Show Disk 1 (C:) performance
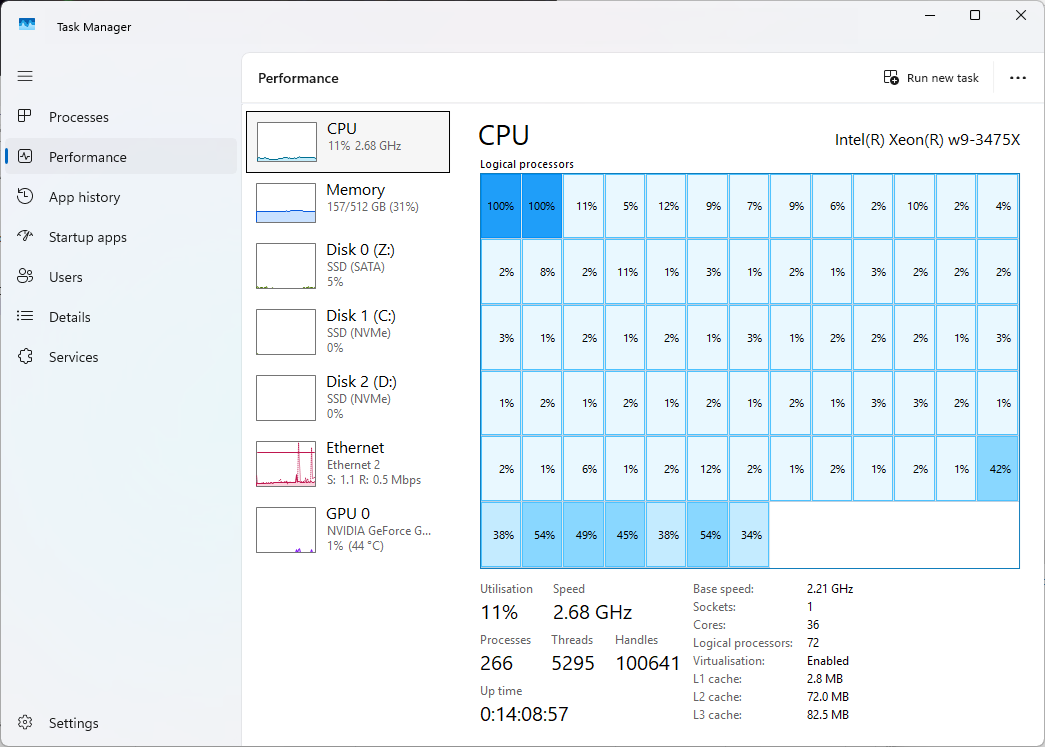 point(348,331)
